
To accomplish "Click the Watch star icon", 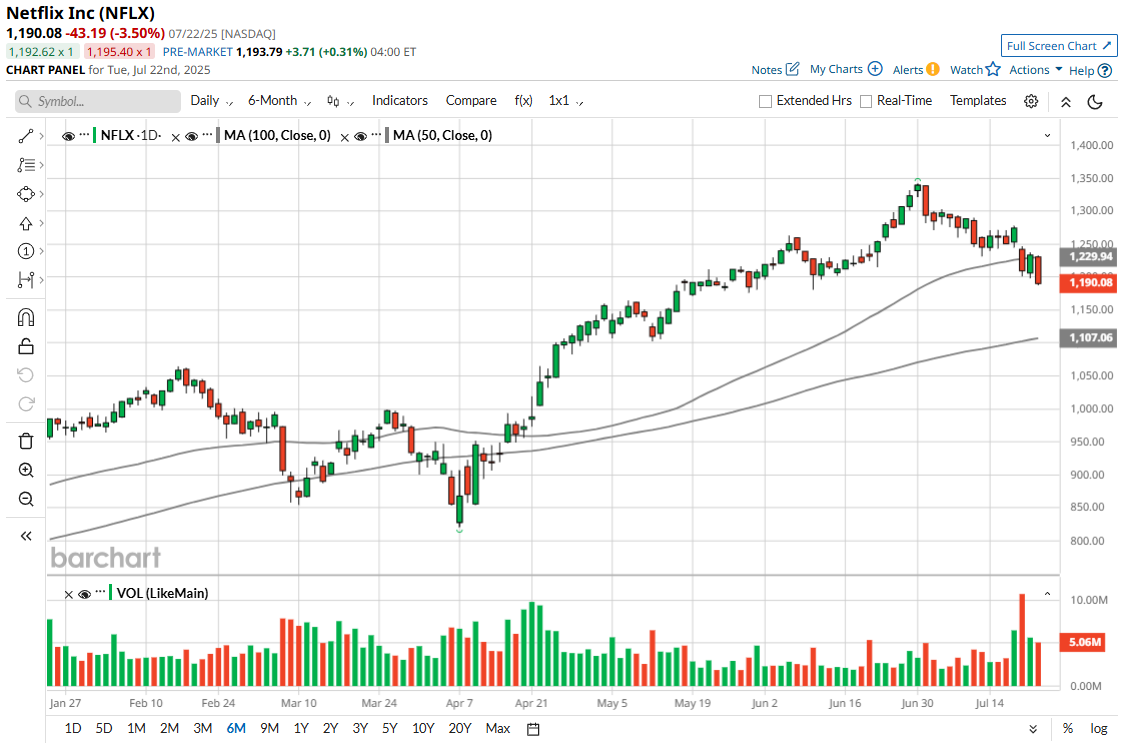I will point(994,69).
